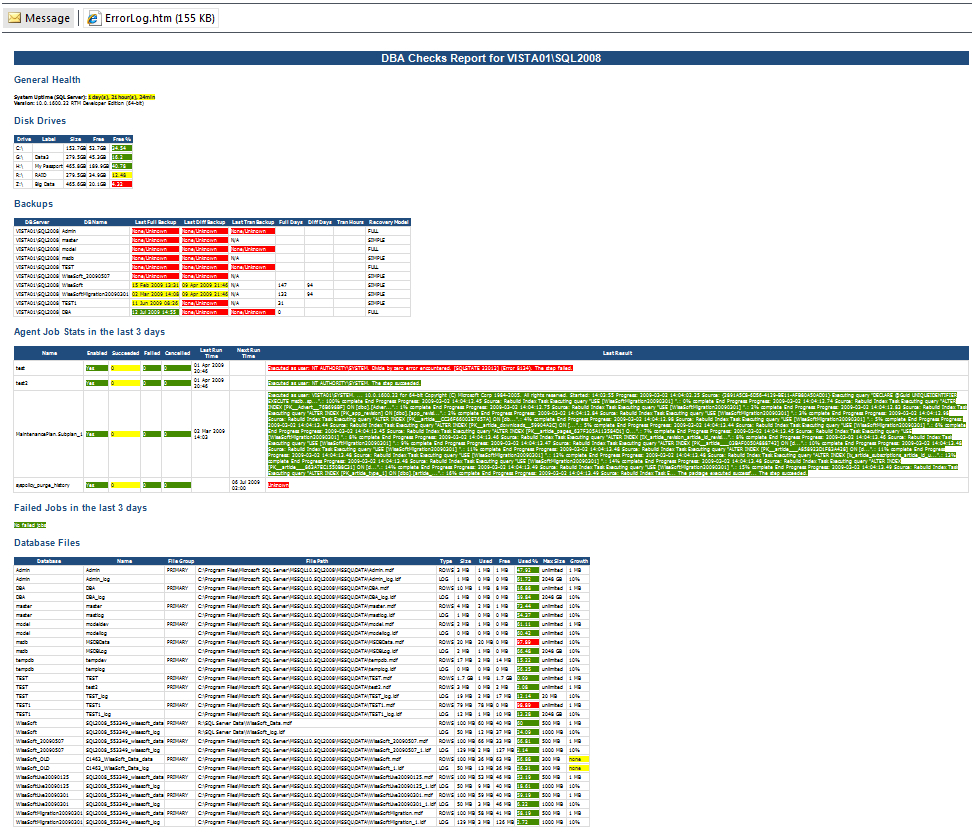The image size is (972, 836).
Task: Click the envelope icon on the Message tab
Action: click(17, 17)
